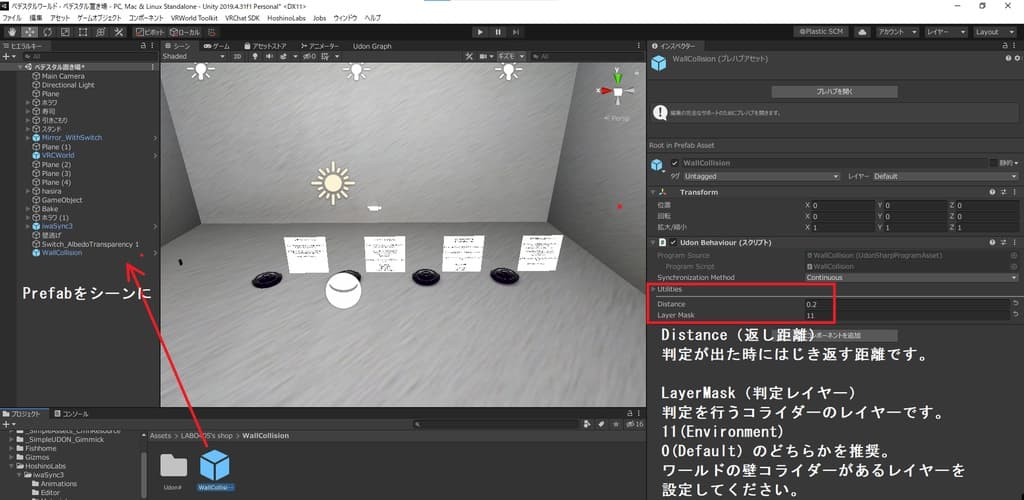Click the Step frame button
Image resolution: width=1024 pixels, height=500 pixels.
[516, 31]
